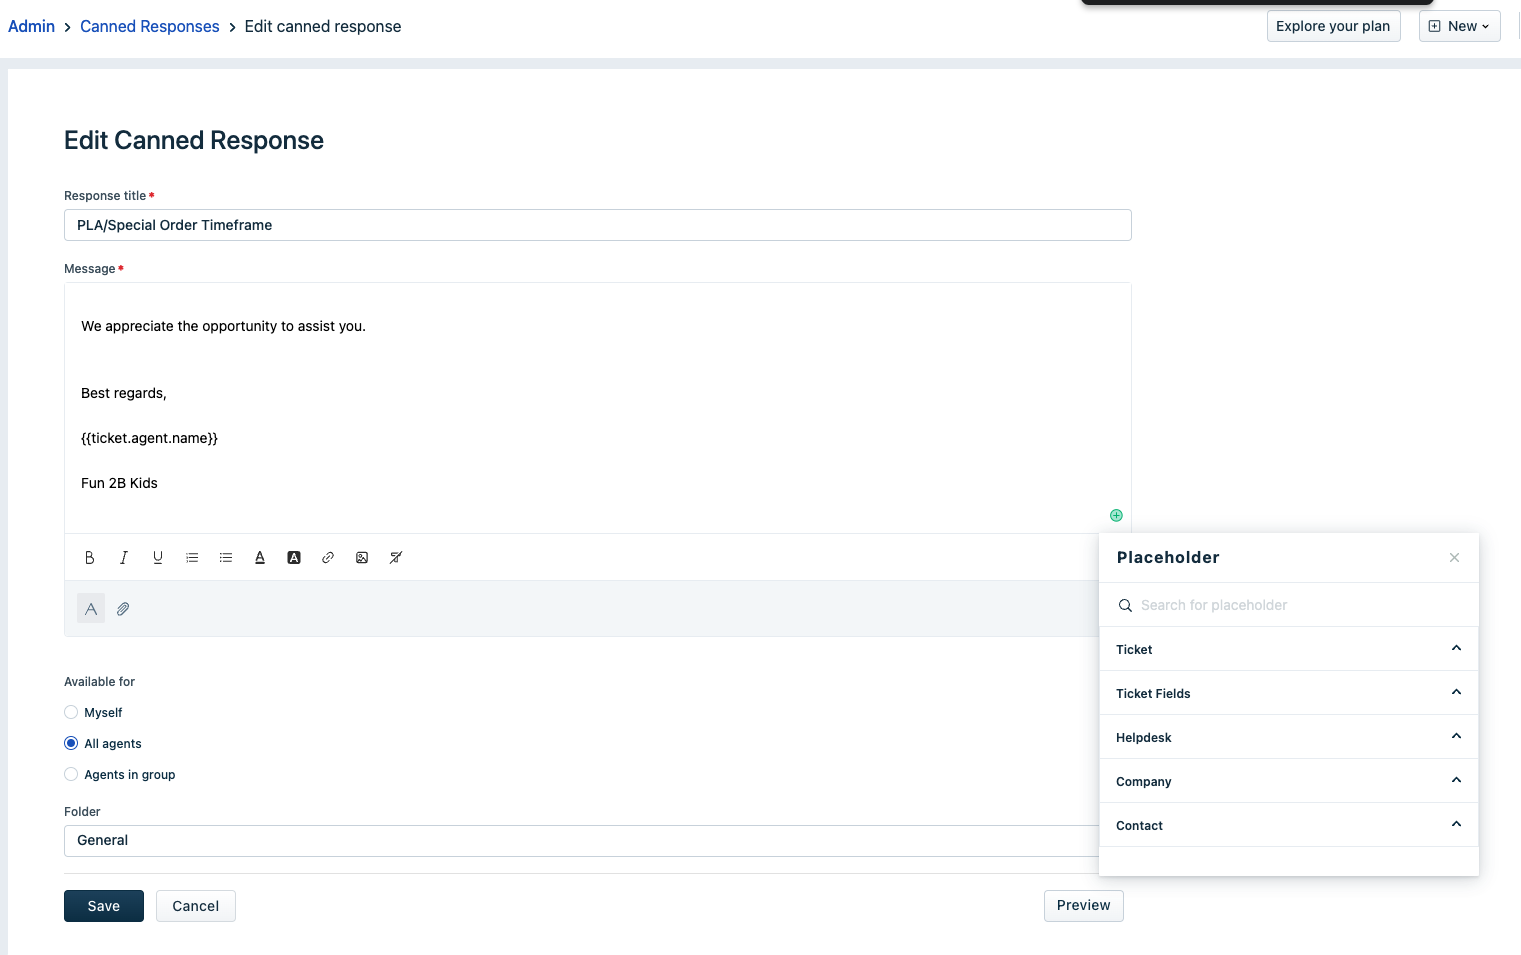
Task: Attach a file with paperclip icon
Action: tap(123, 608)
